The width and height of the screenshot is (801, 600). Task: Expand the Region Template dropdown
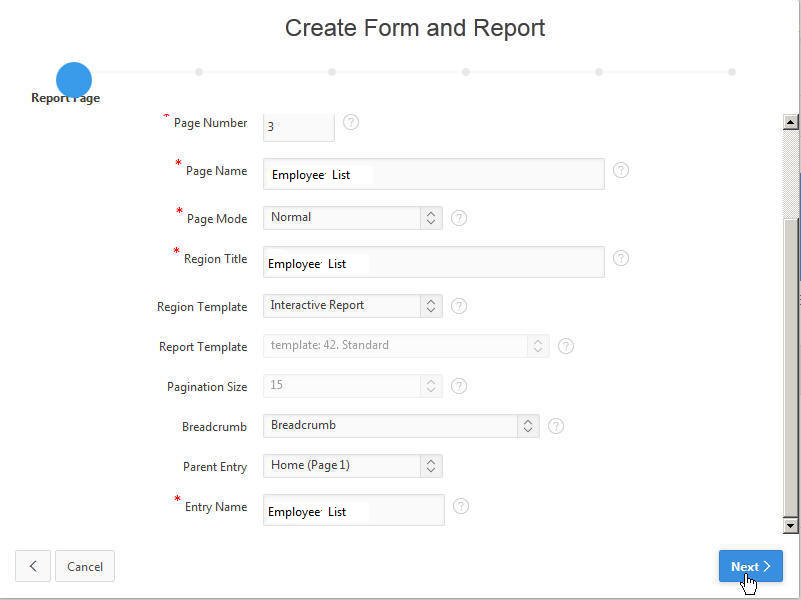pyautogui.click(x=352, y=306)
